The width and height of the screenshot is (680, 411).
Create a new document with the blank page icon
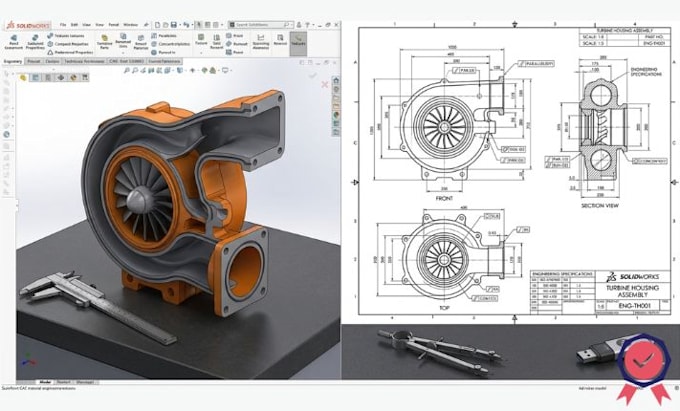pos(157,25)
